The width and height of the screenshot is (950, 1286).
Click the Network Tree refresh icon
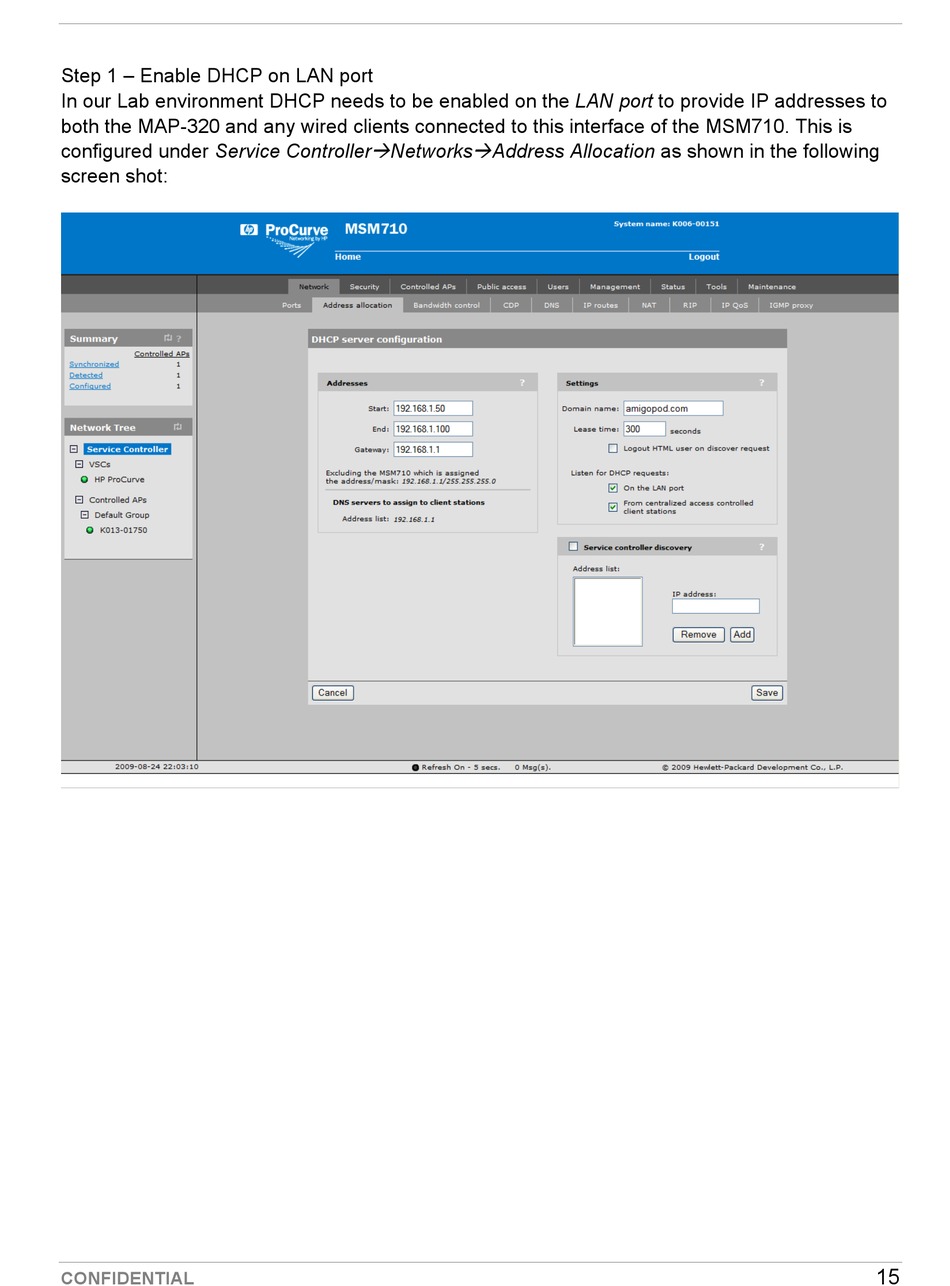tap(177, 427)
